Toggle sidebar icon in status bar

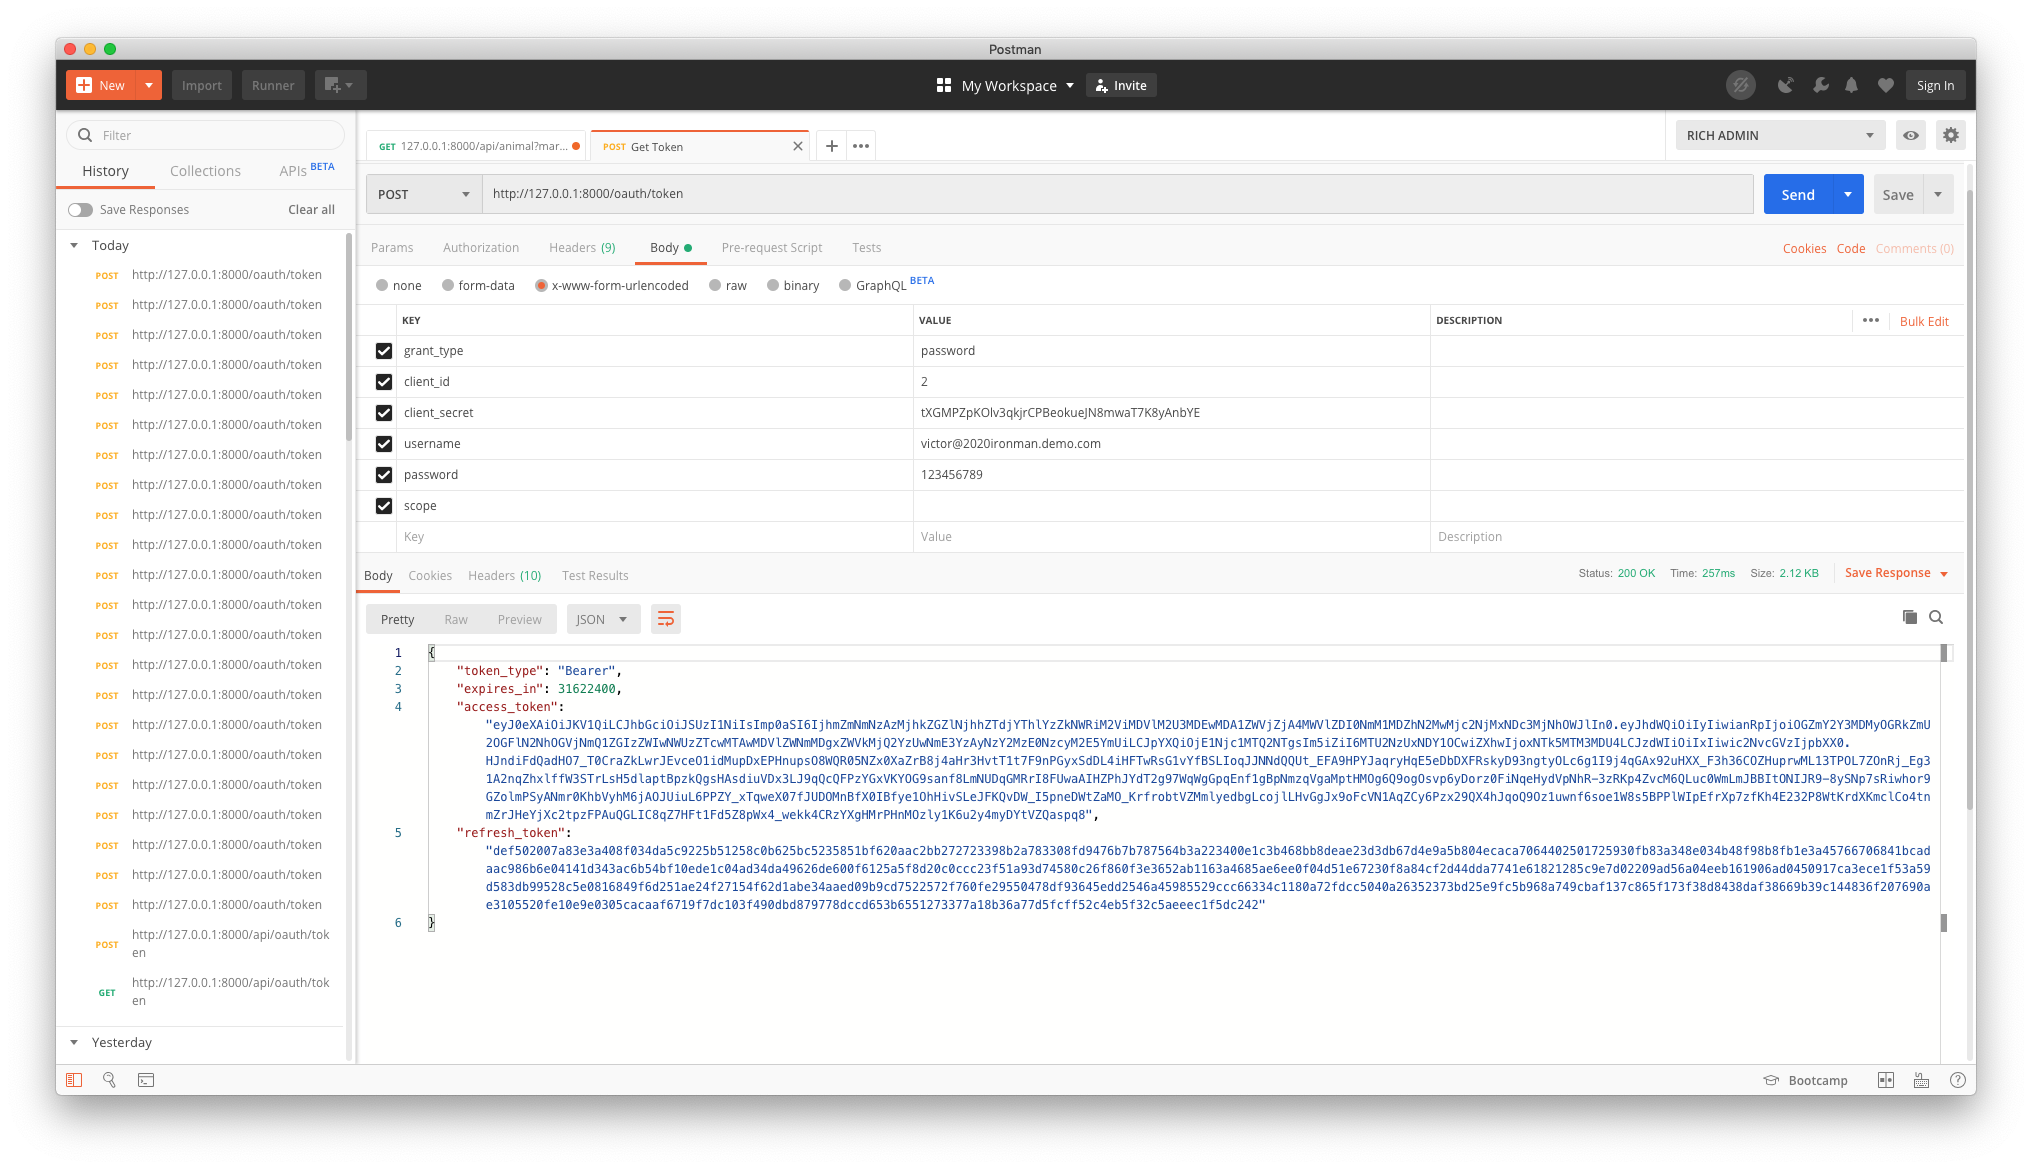click(x=74, y=1080)
